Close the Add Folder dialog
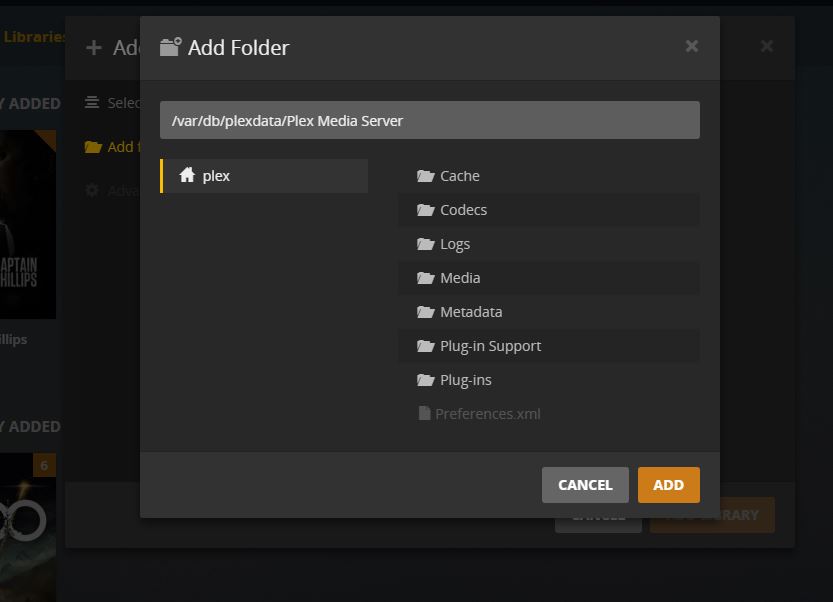 [x=692, y=46]
